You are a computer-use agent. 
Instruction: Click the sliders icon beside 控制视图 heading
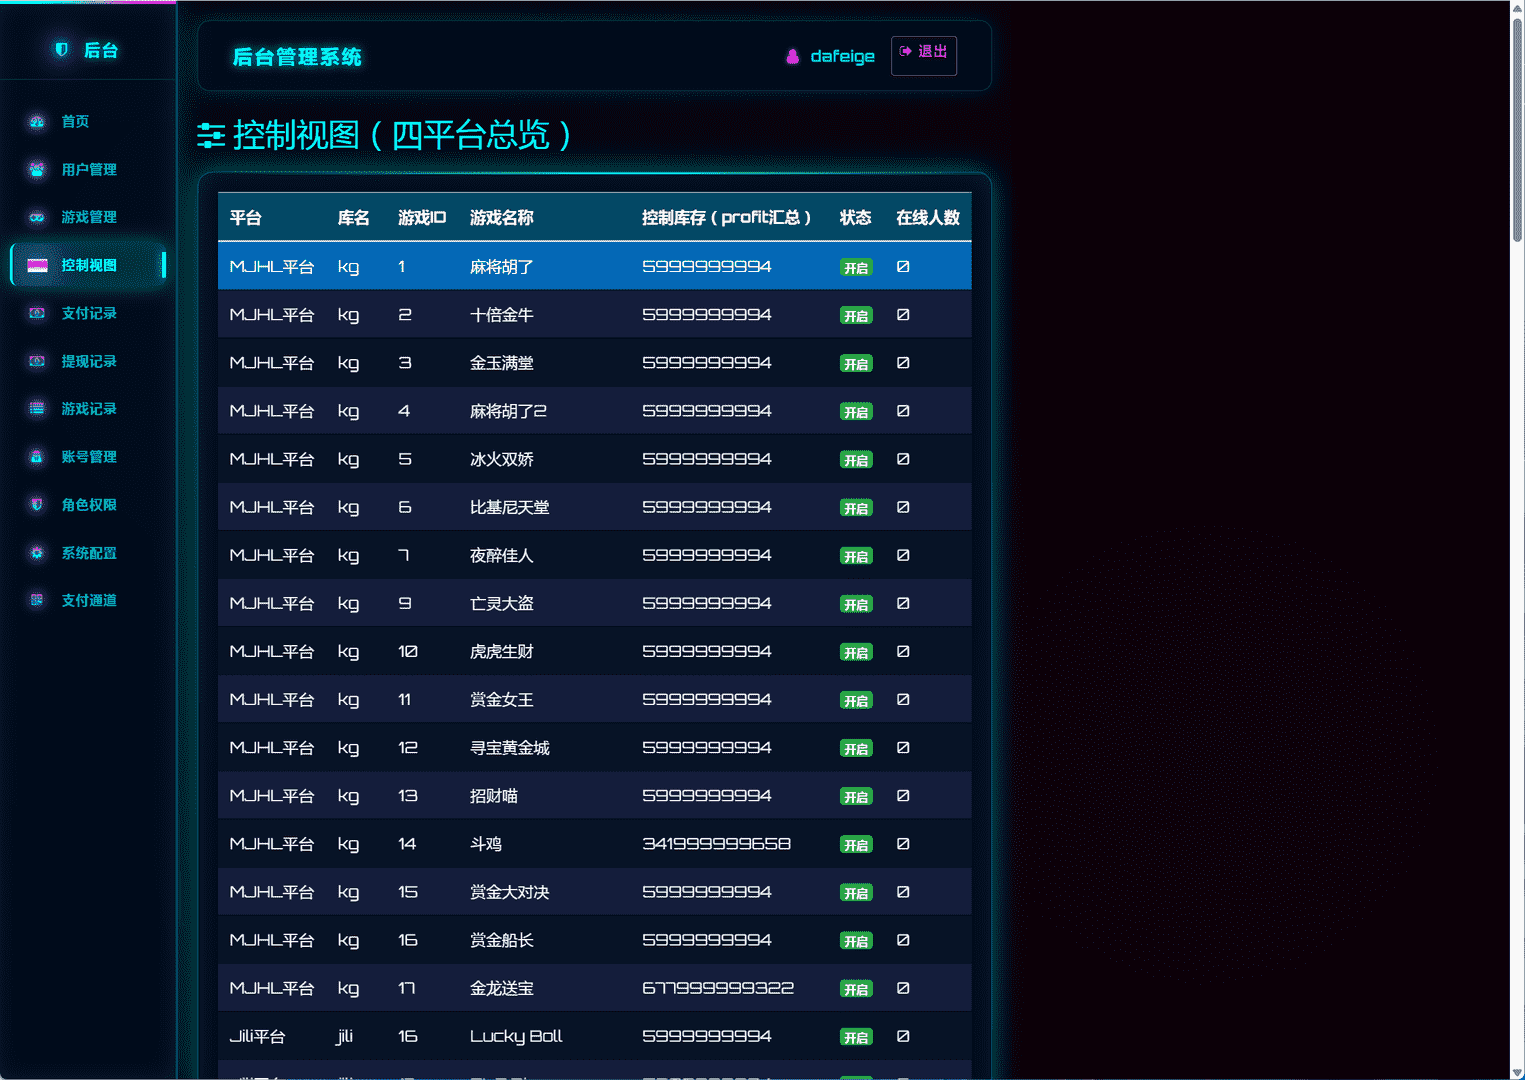[211, 136]
